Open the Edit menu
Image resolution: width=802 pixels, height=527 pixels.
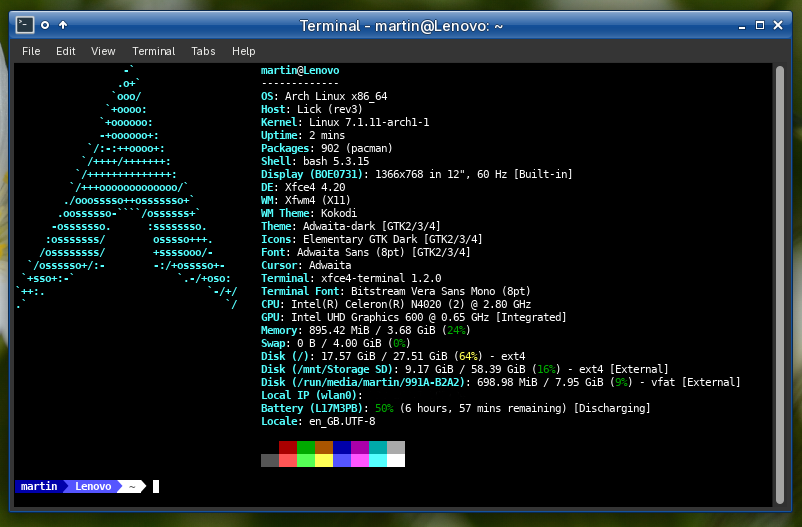(x=65, y=51)
